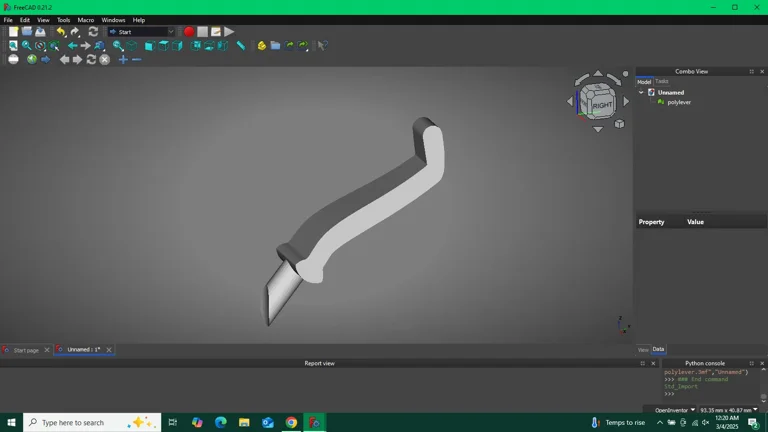Collapse the Unnamed document tree node

click(x=642, y=93)
